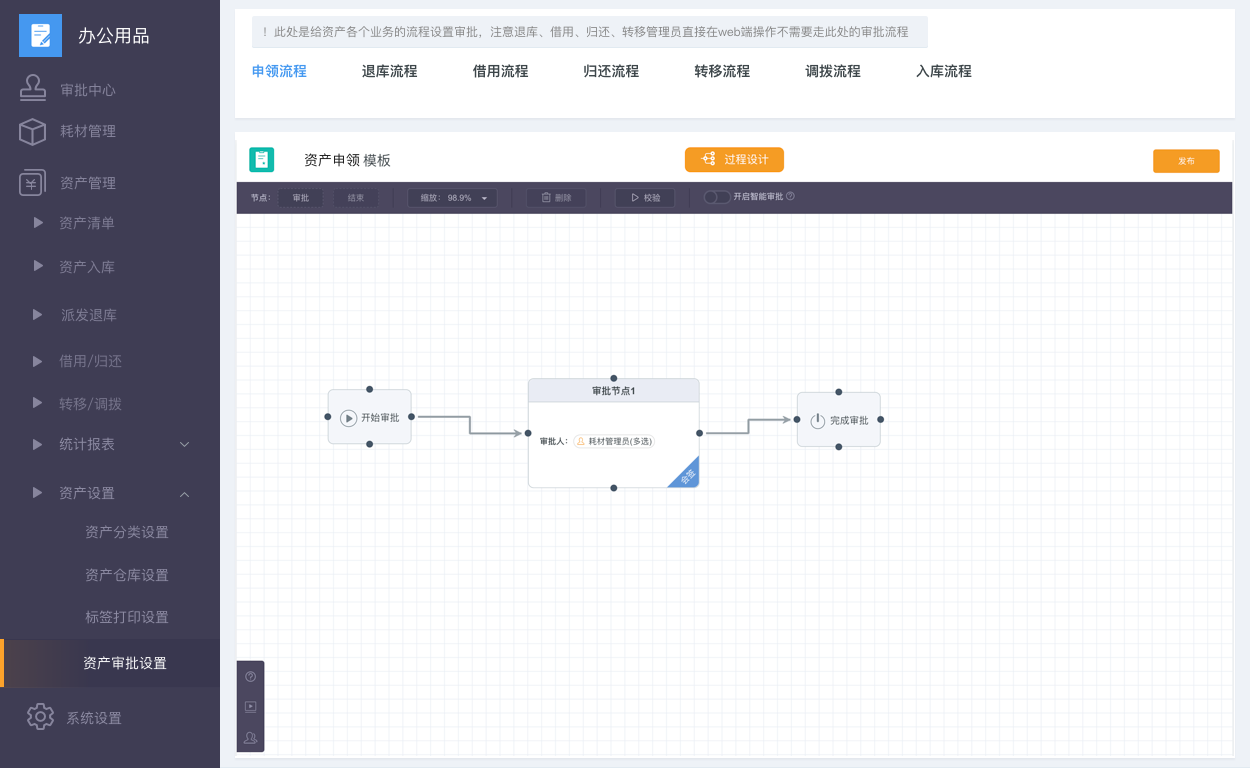Viewport: 1250px width, 768px height.
Task: Open 资产分类设置 in sidebar
Action: [127, 532]
